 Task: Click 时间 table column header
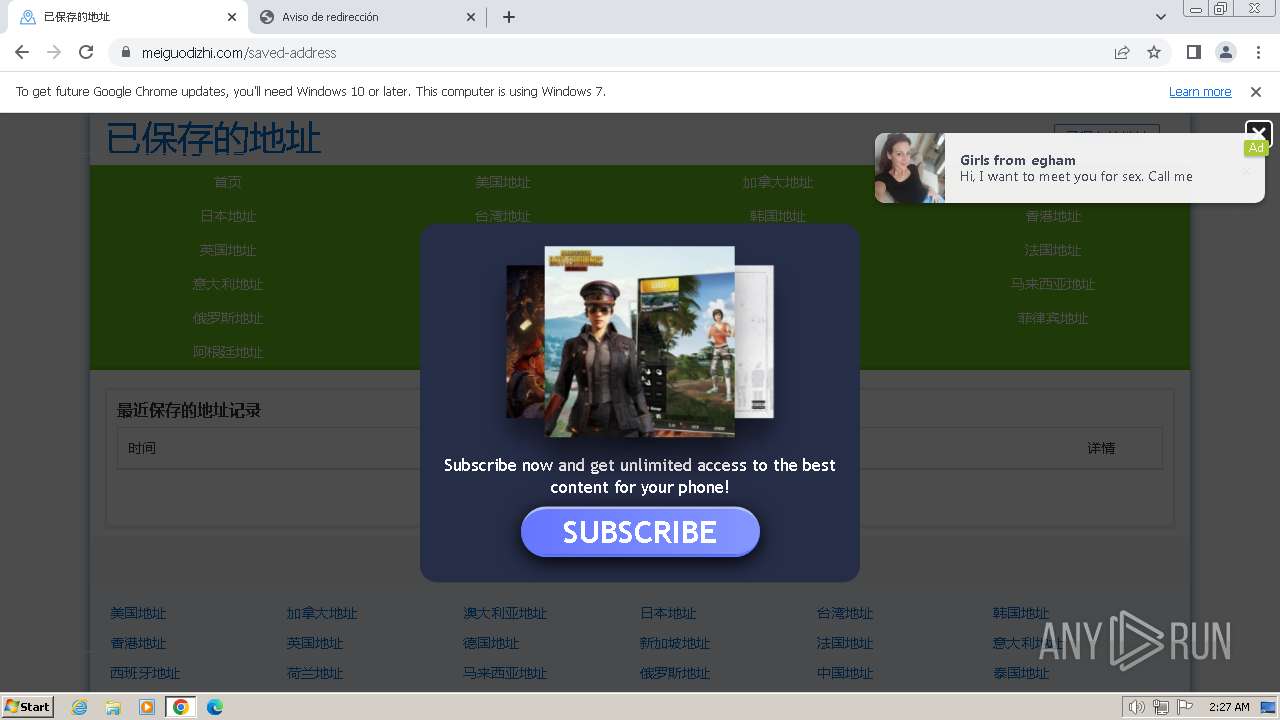coord(142,448)
